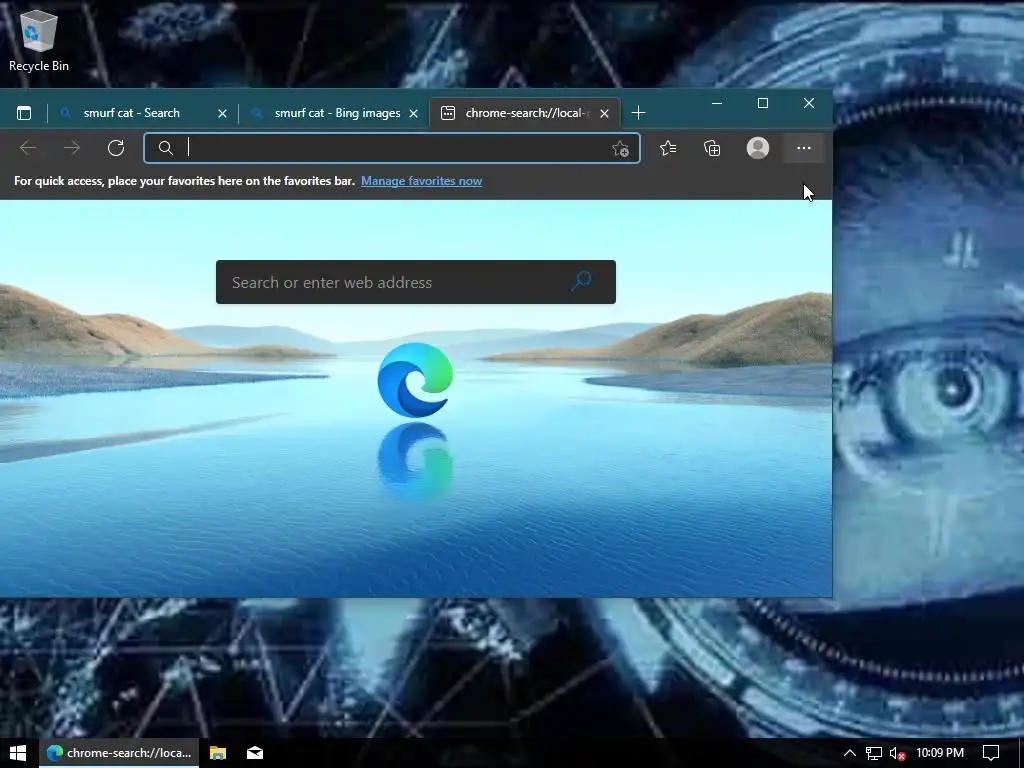Image resolution: width=1024 pixels, height=768 pixels.
Task: Open the profile avatar menu
Action: point(758,148)
